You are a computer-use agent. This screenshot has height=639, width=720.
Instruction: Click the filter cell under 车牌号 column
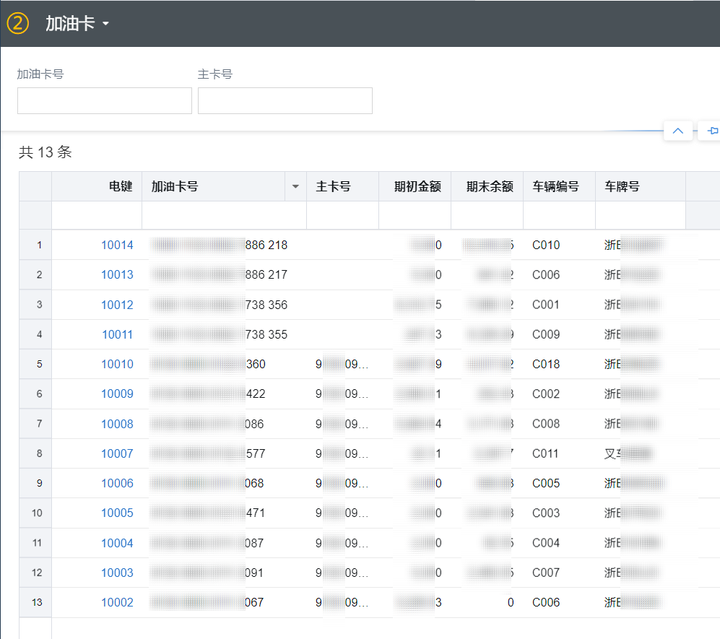pos(641,215)
